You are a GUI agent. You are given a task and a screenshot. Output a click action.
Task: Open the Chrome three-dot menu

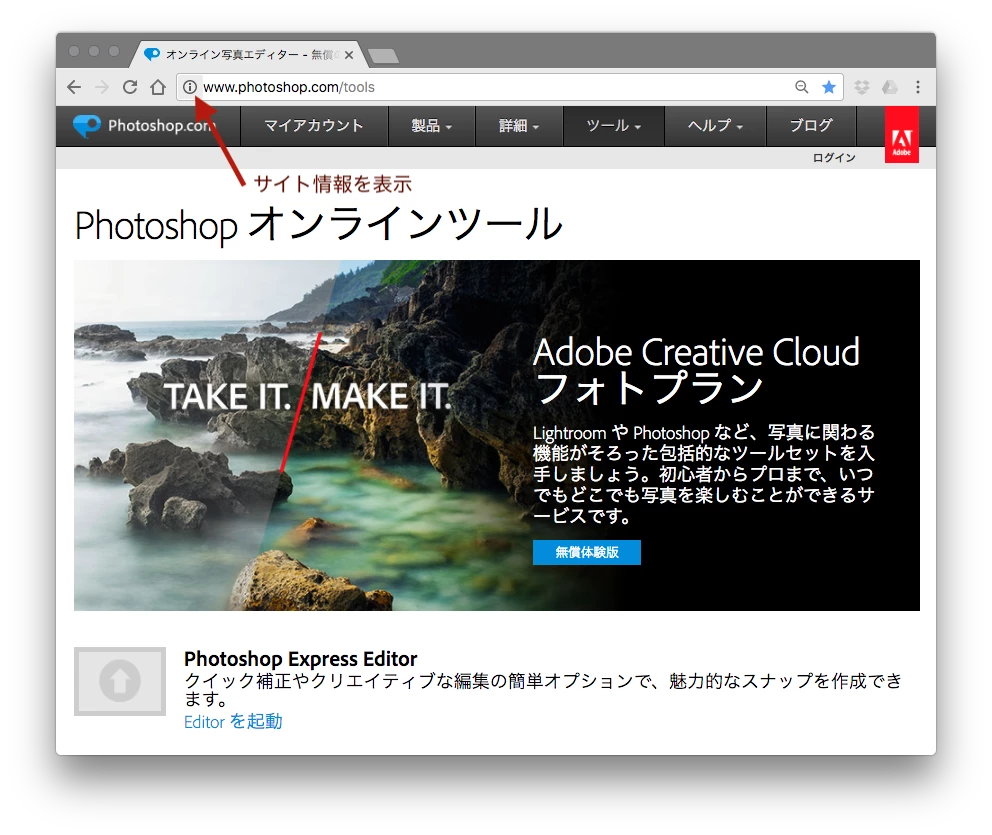[918, 87]
